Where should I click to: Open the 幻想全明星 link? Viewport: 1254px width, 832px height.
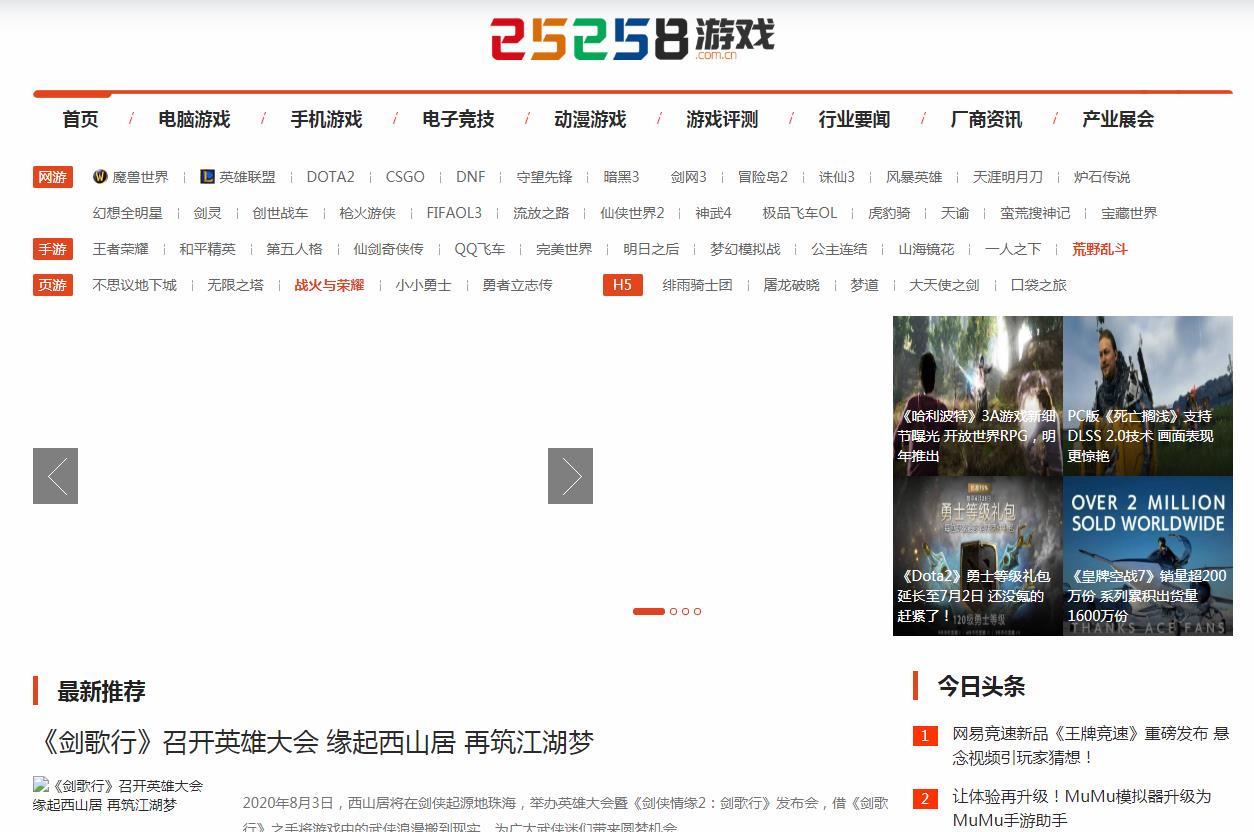(128, 213)
